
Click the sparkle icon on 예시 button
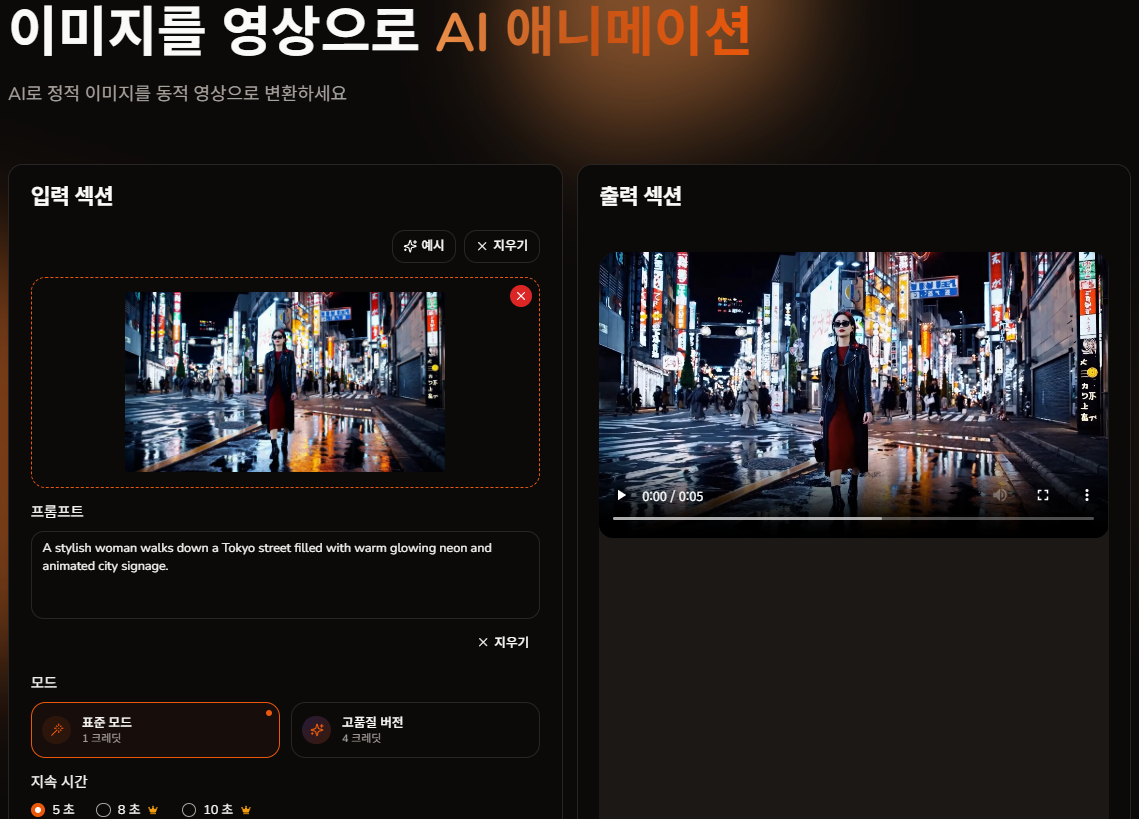point(410,246)
